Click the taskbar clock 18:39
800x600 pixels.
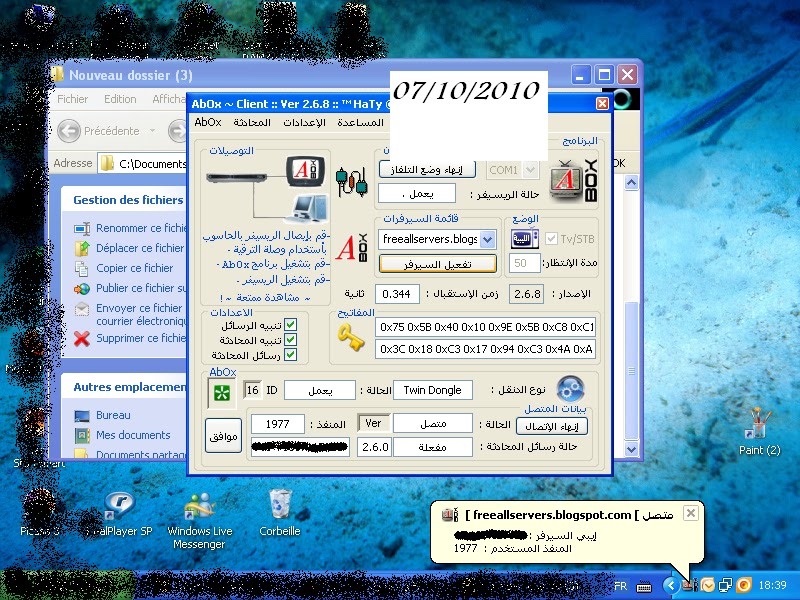(x=772, y=585)
